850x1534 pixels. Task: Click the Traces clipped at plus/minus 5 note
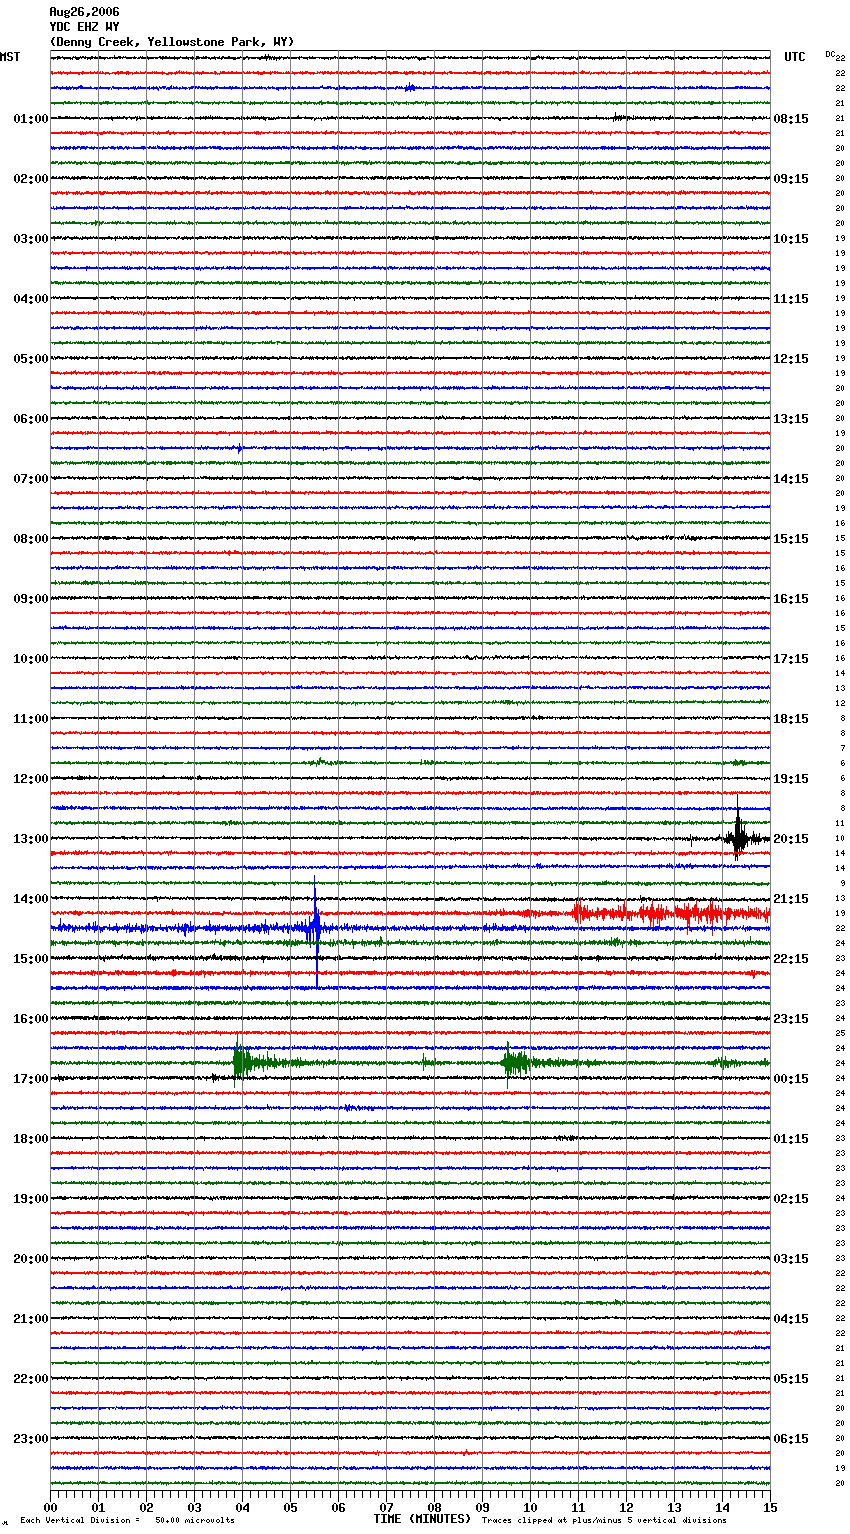click(604, 1521)
